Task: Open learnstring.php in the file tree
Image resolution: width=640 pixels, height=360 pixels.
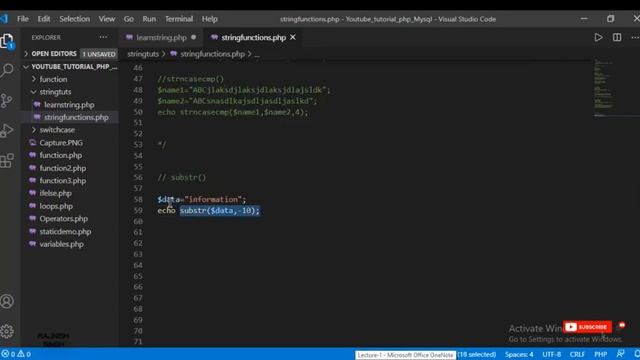Action: pos(69,104)
